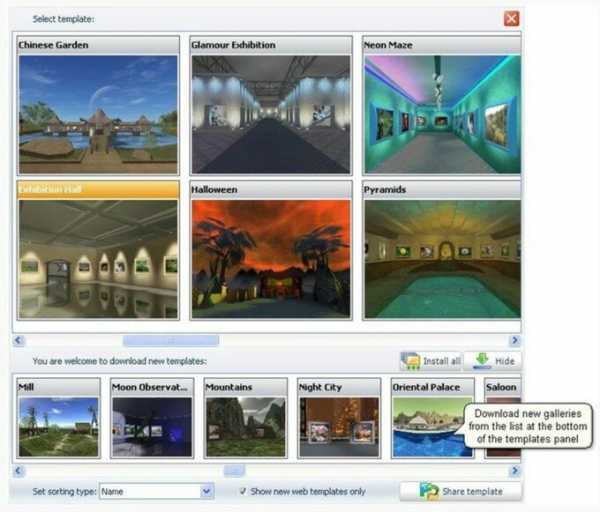Click the Night City title label
The image size is (600, 512).
(320, 387)
